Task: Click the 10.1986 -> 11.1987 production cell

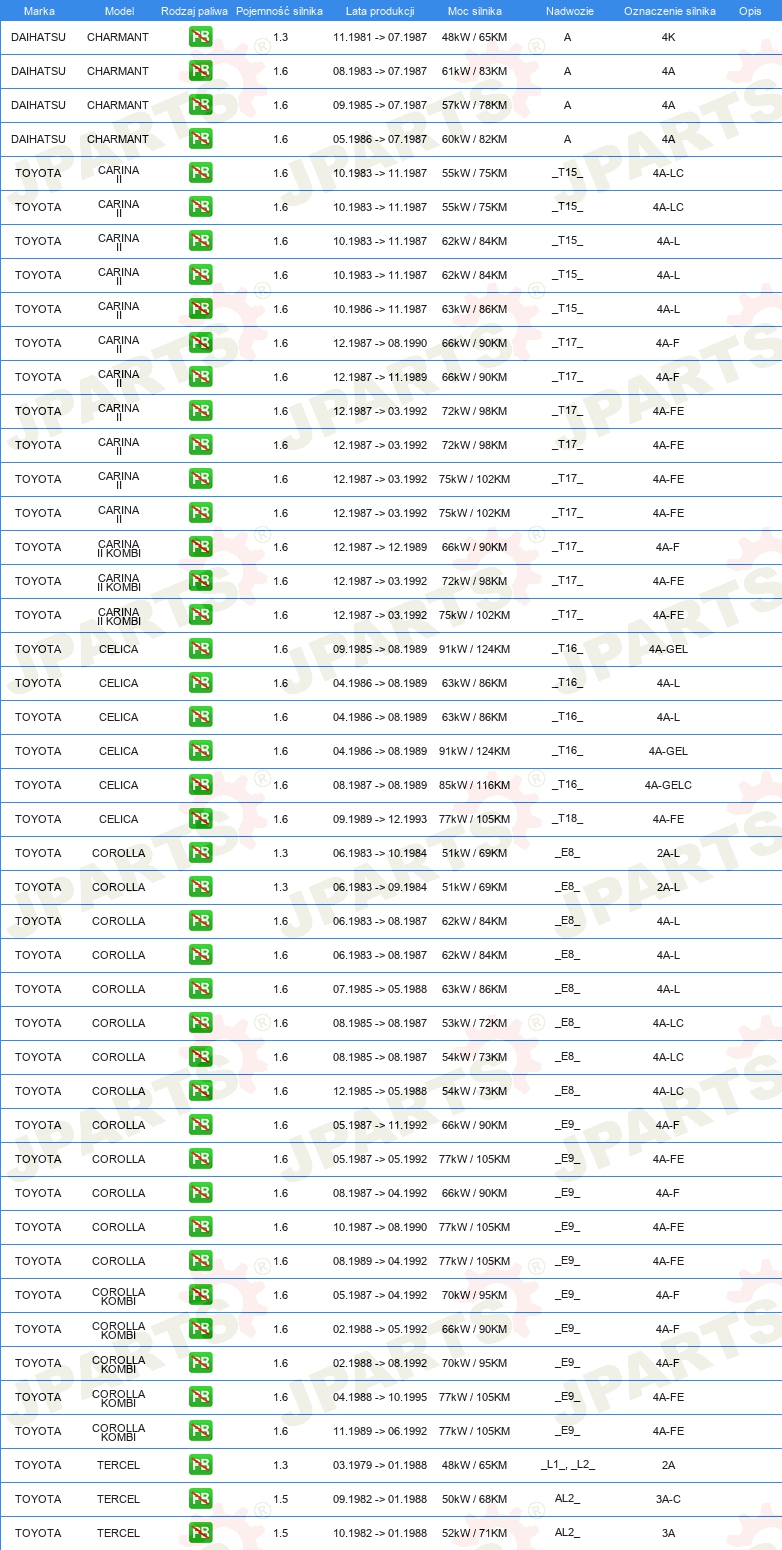Action: pos(380,309)
